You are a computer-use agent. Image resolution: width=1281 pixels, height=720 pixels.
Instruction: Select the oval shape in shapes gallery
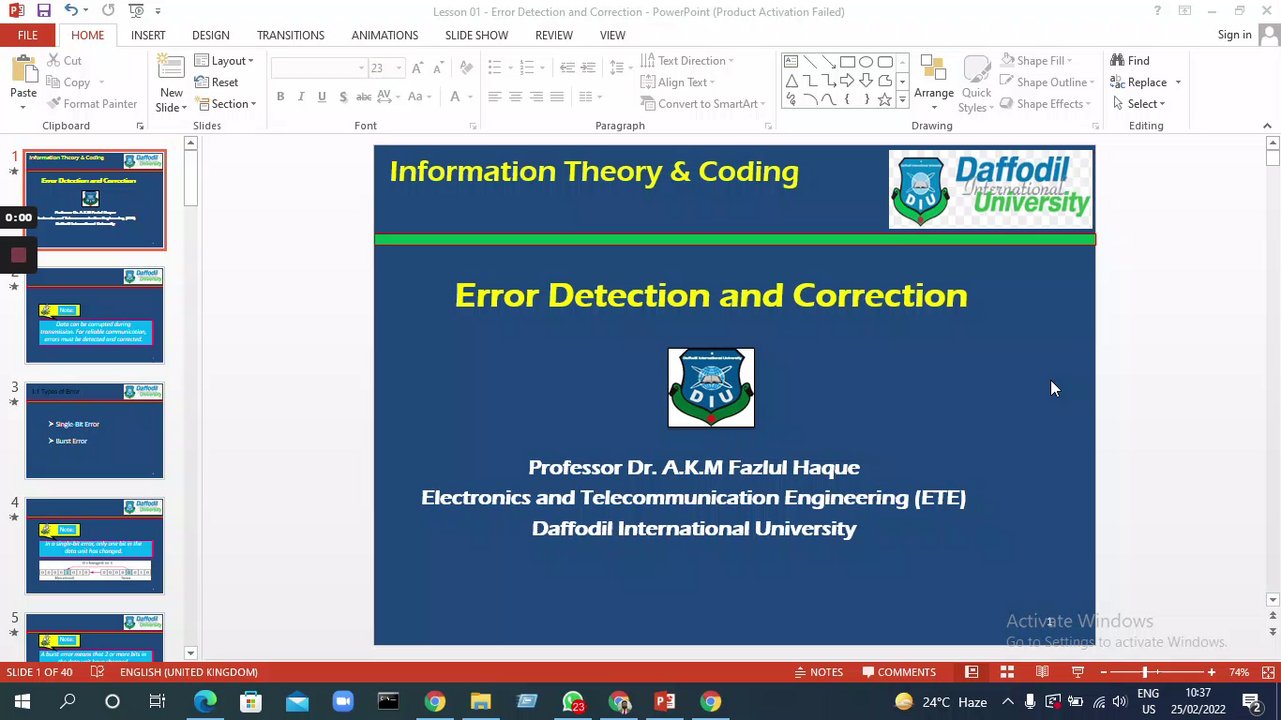[x=866, y=62]
